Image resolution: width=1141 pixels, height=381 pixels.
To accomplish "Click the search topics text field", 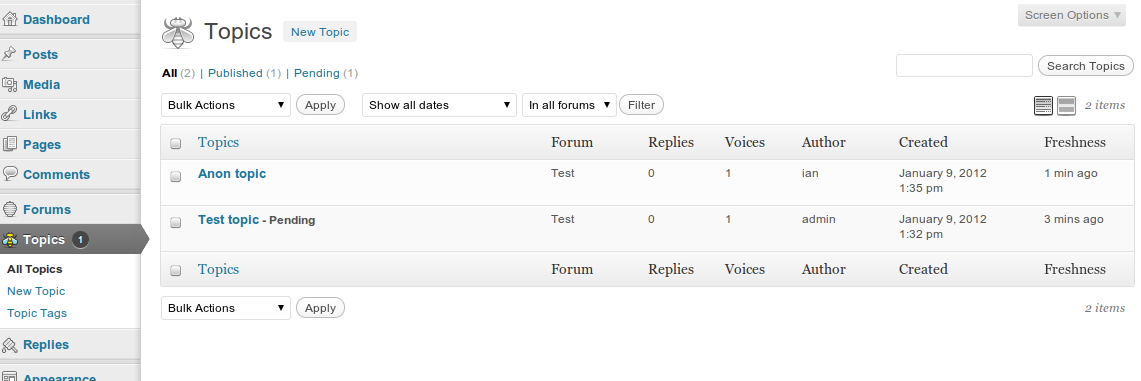I will click(x=964, y=65).
